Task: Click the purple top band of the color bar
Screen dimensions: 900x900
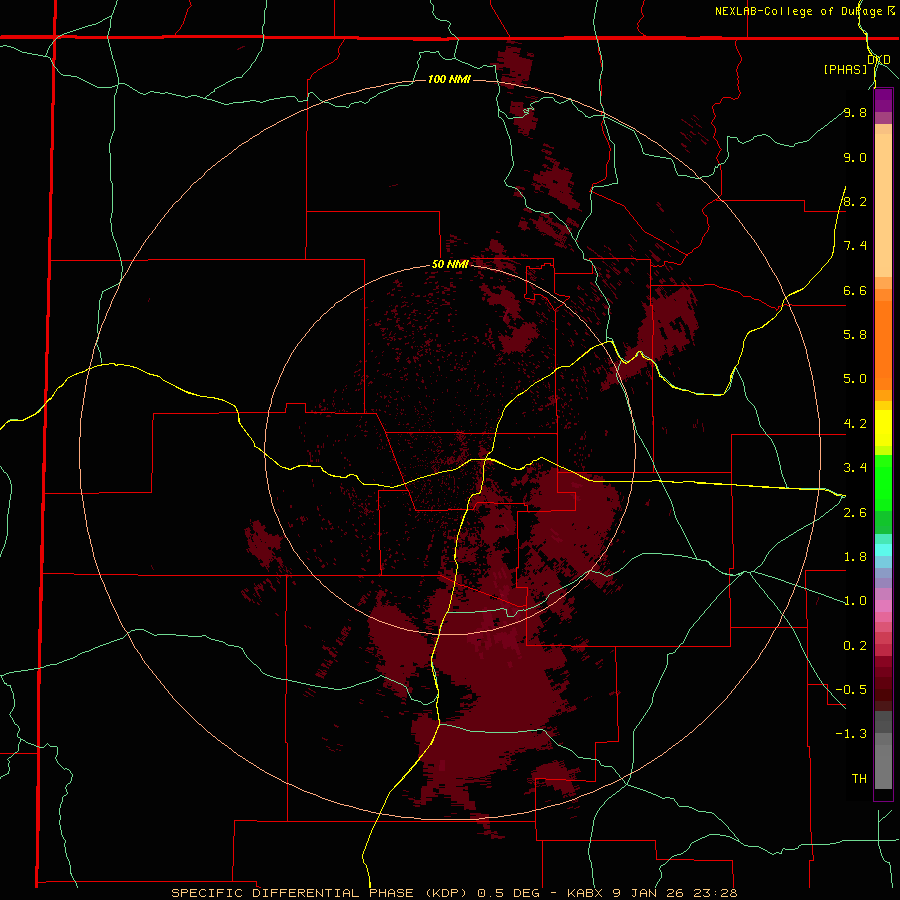Action: click(883, 100)
